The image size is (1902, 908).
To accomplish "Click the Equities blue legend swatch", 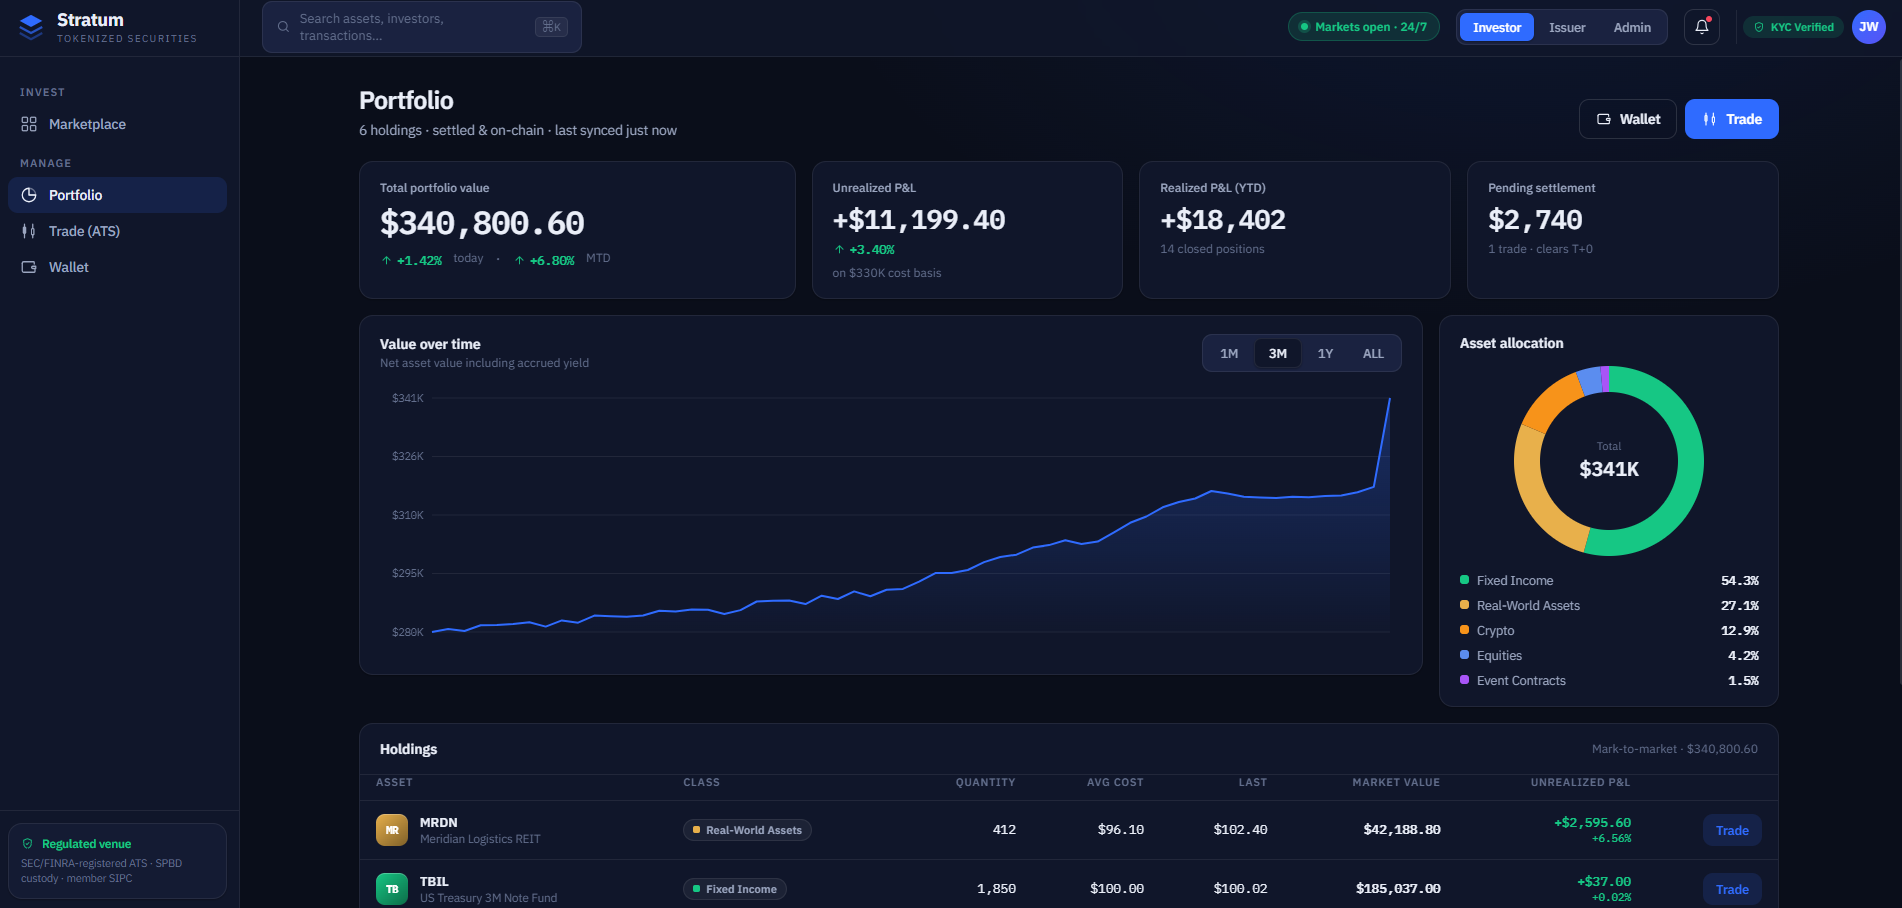I will 1465,655.
